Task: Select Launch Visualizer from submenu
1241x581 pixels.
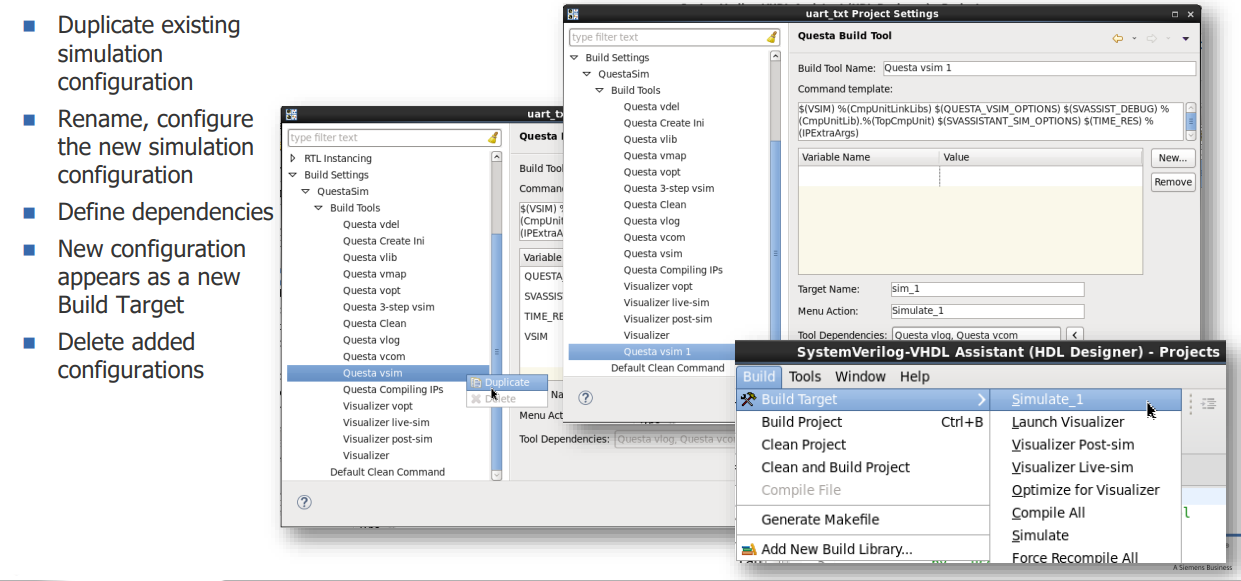Action: point(1085,422)
